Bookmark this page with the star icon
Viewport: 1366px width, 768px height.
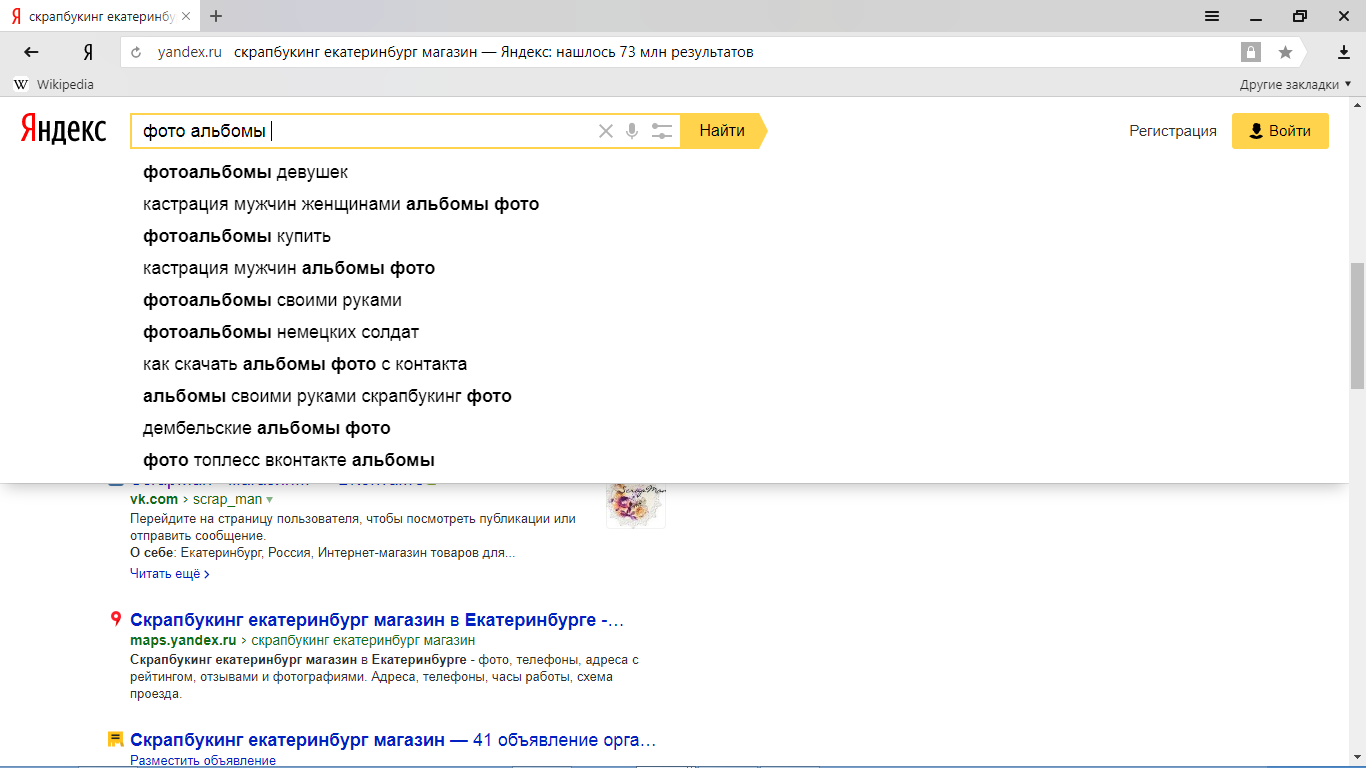point(1285,52)
